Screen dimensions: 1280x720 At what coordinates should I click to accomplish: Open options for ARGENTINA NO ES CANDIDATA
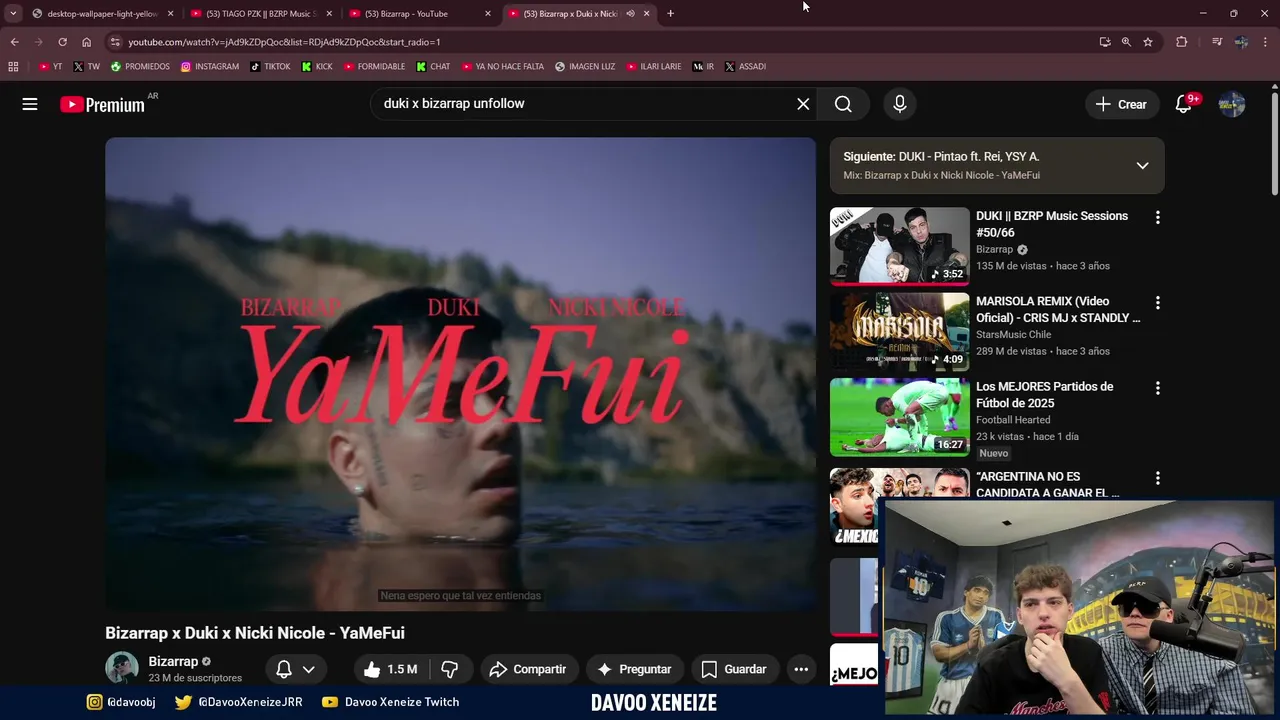(1158, 478)
